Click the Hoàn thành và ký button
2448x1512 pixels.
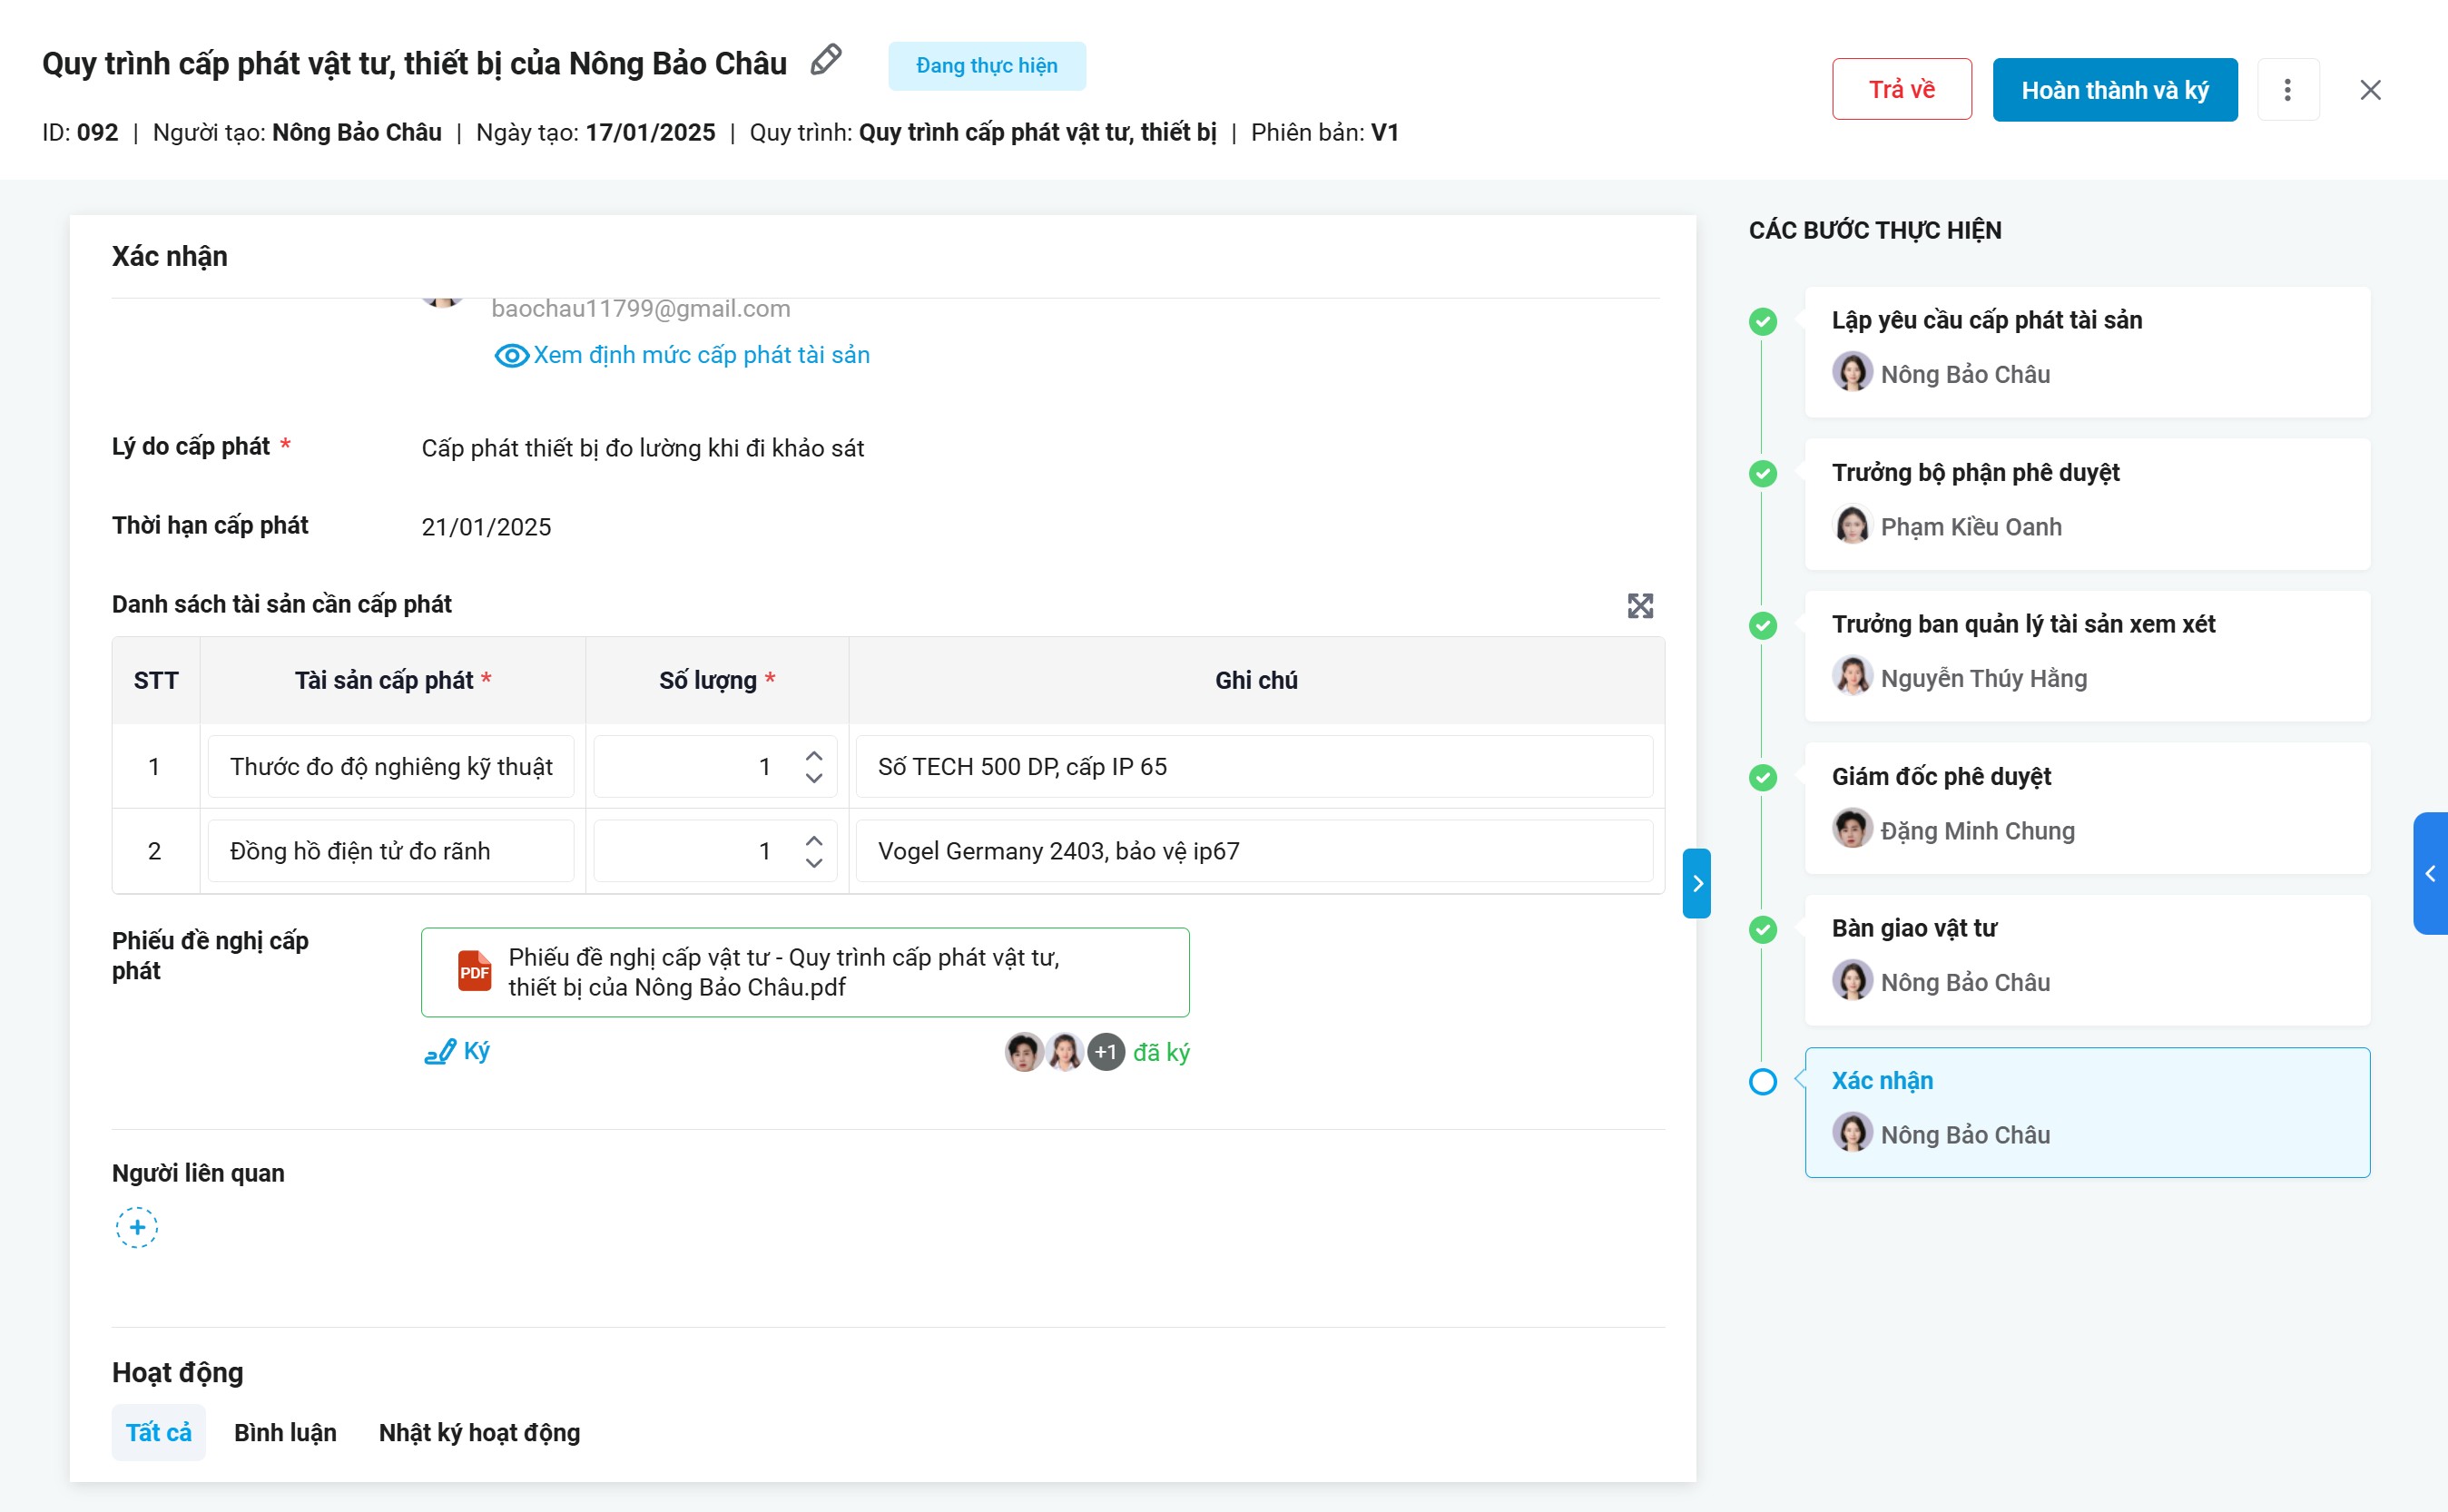[x=2114, y=90]
